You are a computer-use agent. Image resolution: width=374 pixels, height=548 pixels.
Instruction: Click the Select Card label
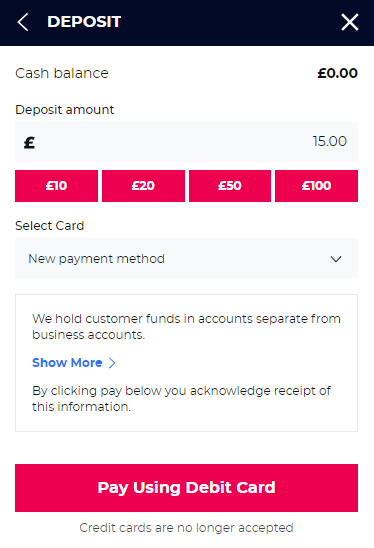coord(50,226)
